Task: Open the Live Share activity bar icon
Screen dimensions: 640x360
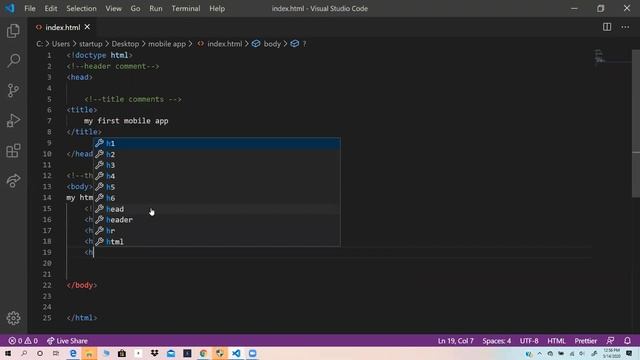Action: [13, 181]
